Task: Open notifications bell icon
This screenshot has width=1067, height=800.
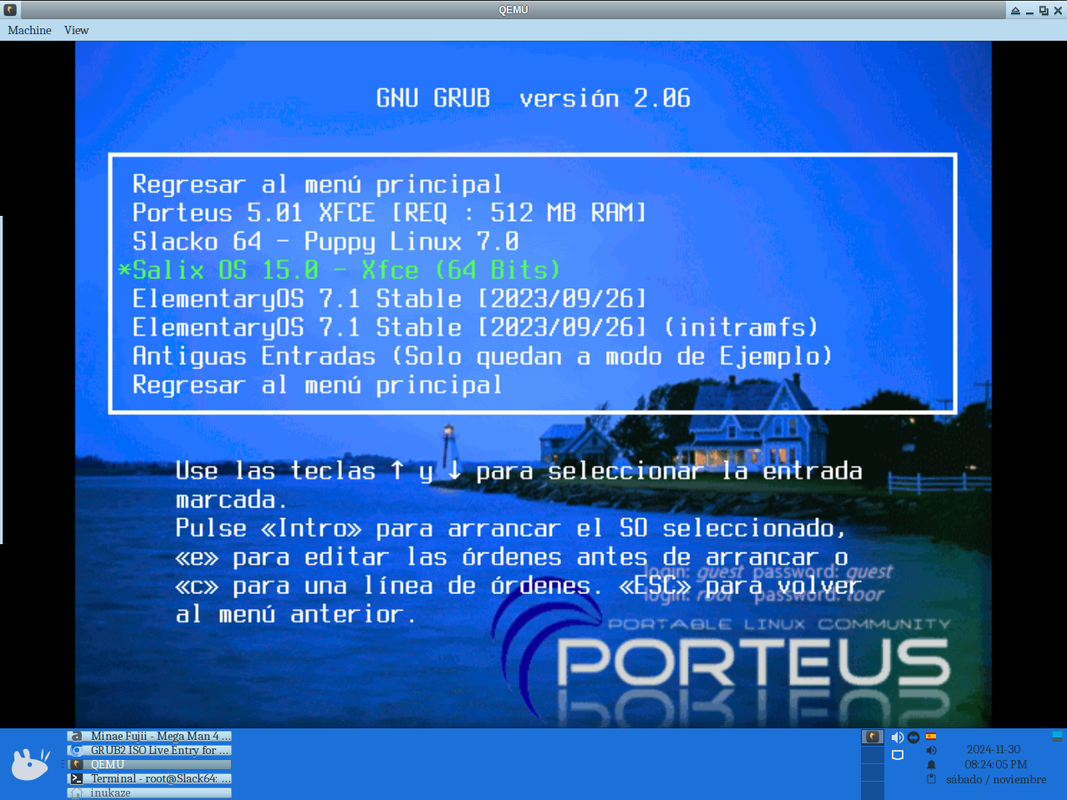Action: [x=931, y=765]
